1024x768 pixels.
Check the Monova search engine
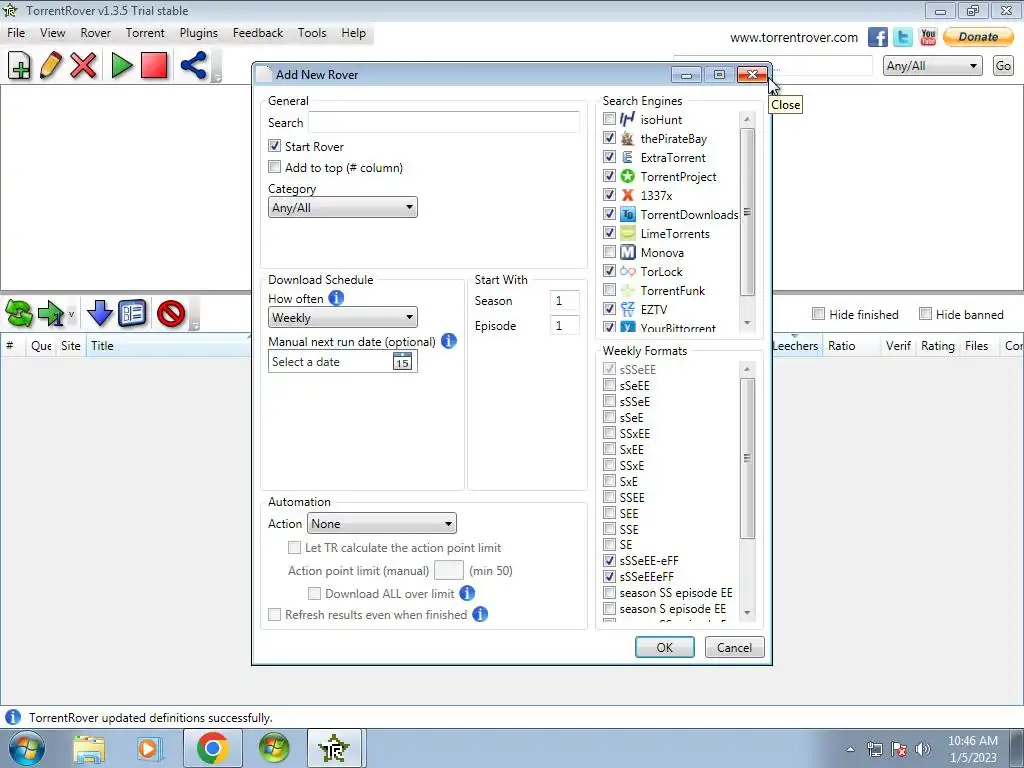coord(609,251)
